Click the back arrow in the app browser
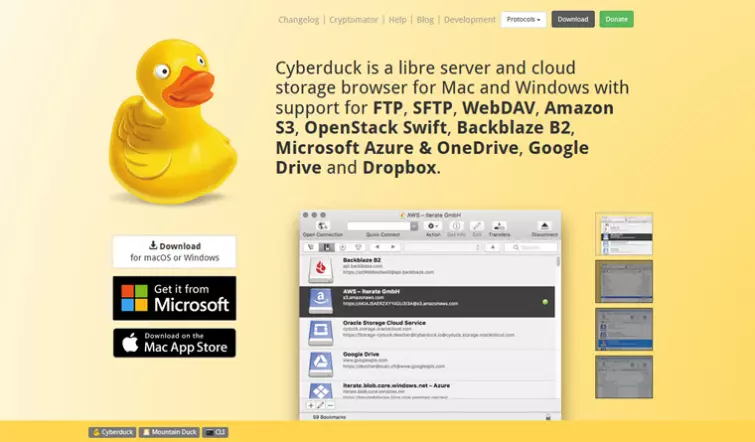 point(378,247)
